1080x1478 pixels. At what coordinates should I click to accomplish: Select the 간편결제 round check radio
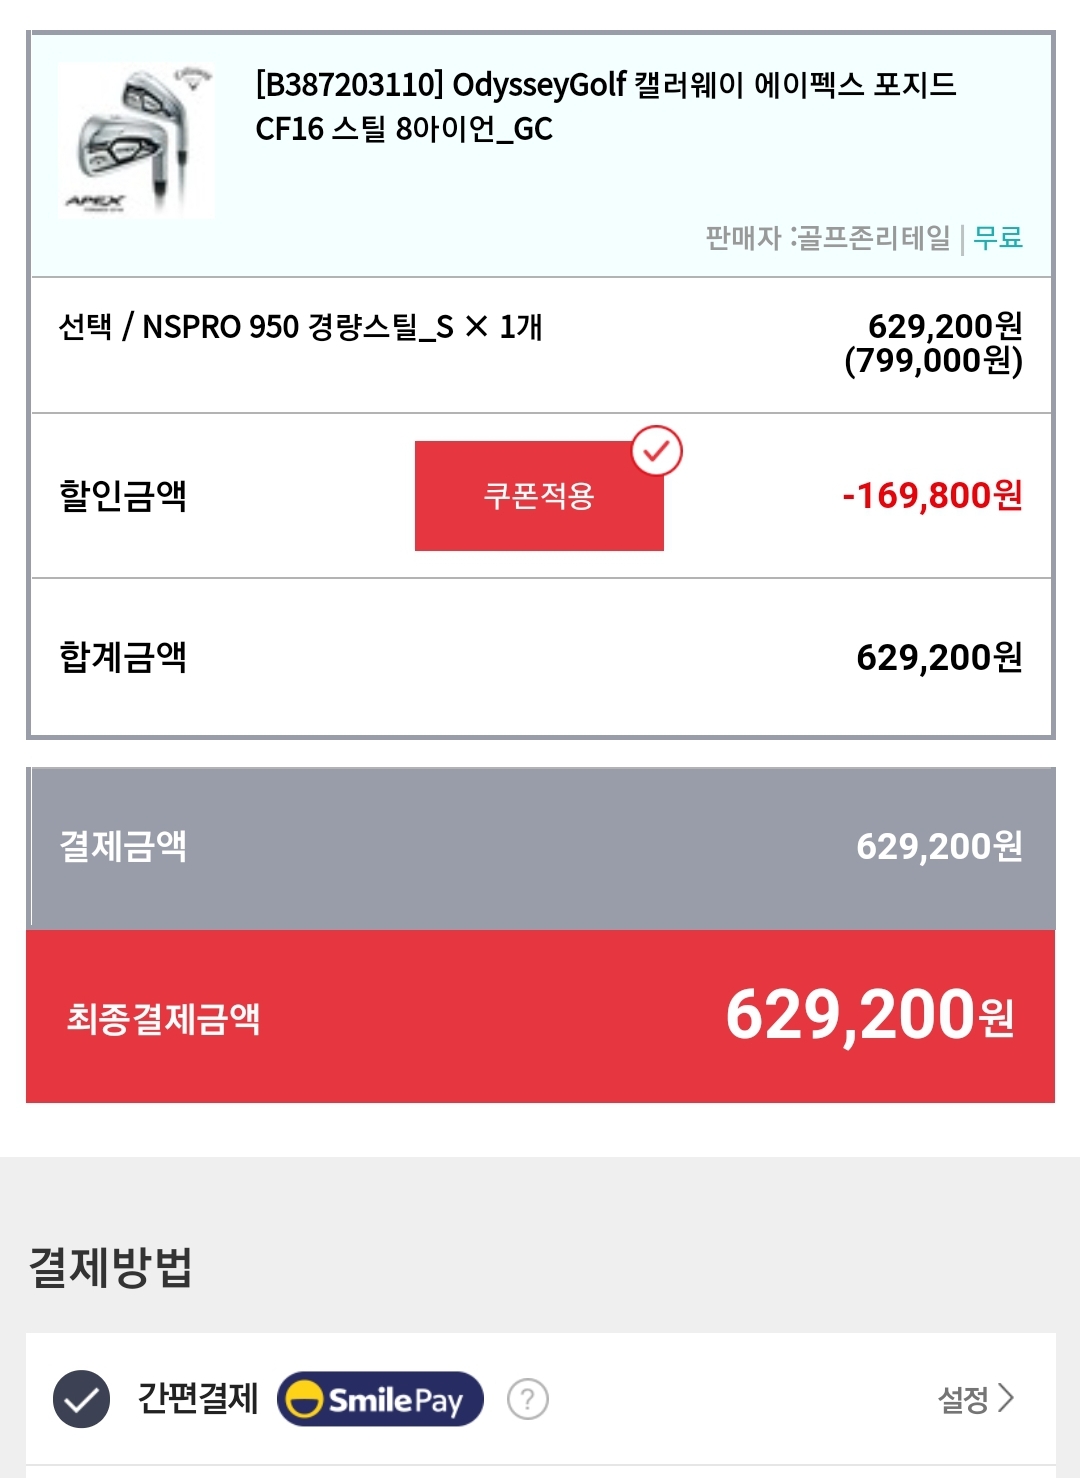81,1399
